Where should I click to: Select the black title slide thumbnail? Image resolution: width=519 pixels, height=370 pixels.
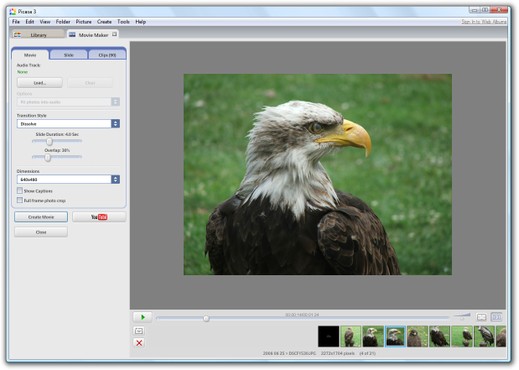click(328, 336)
